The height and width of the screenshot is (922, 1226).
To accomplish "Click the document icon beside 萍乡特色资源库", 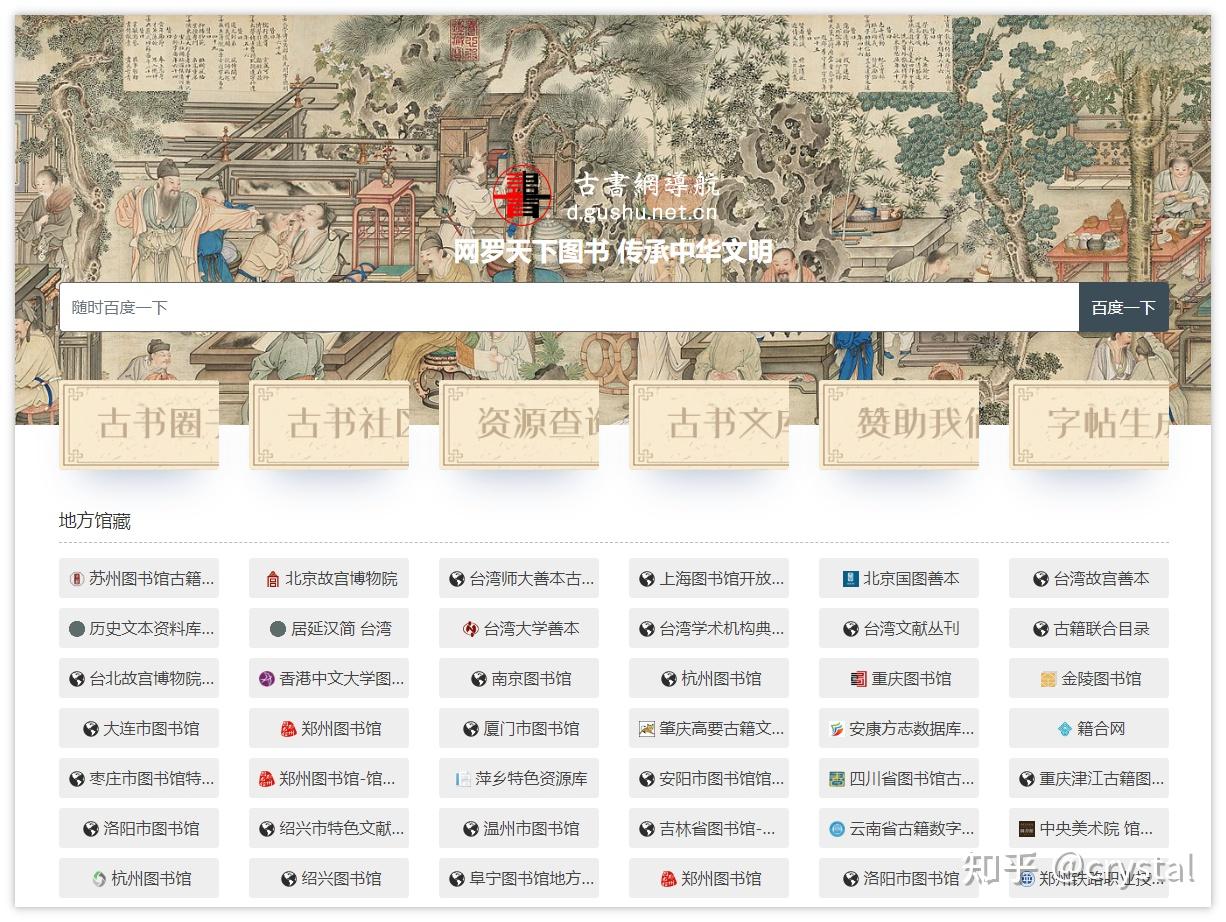I will click(463, 779).
